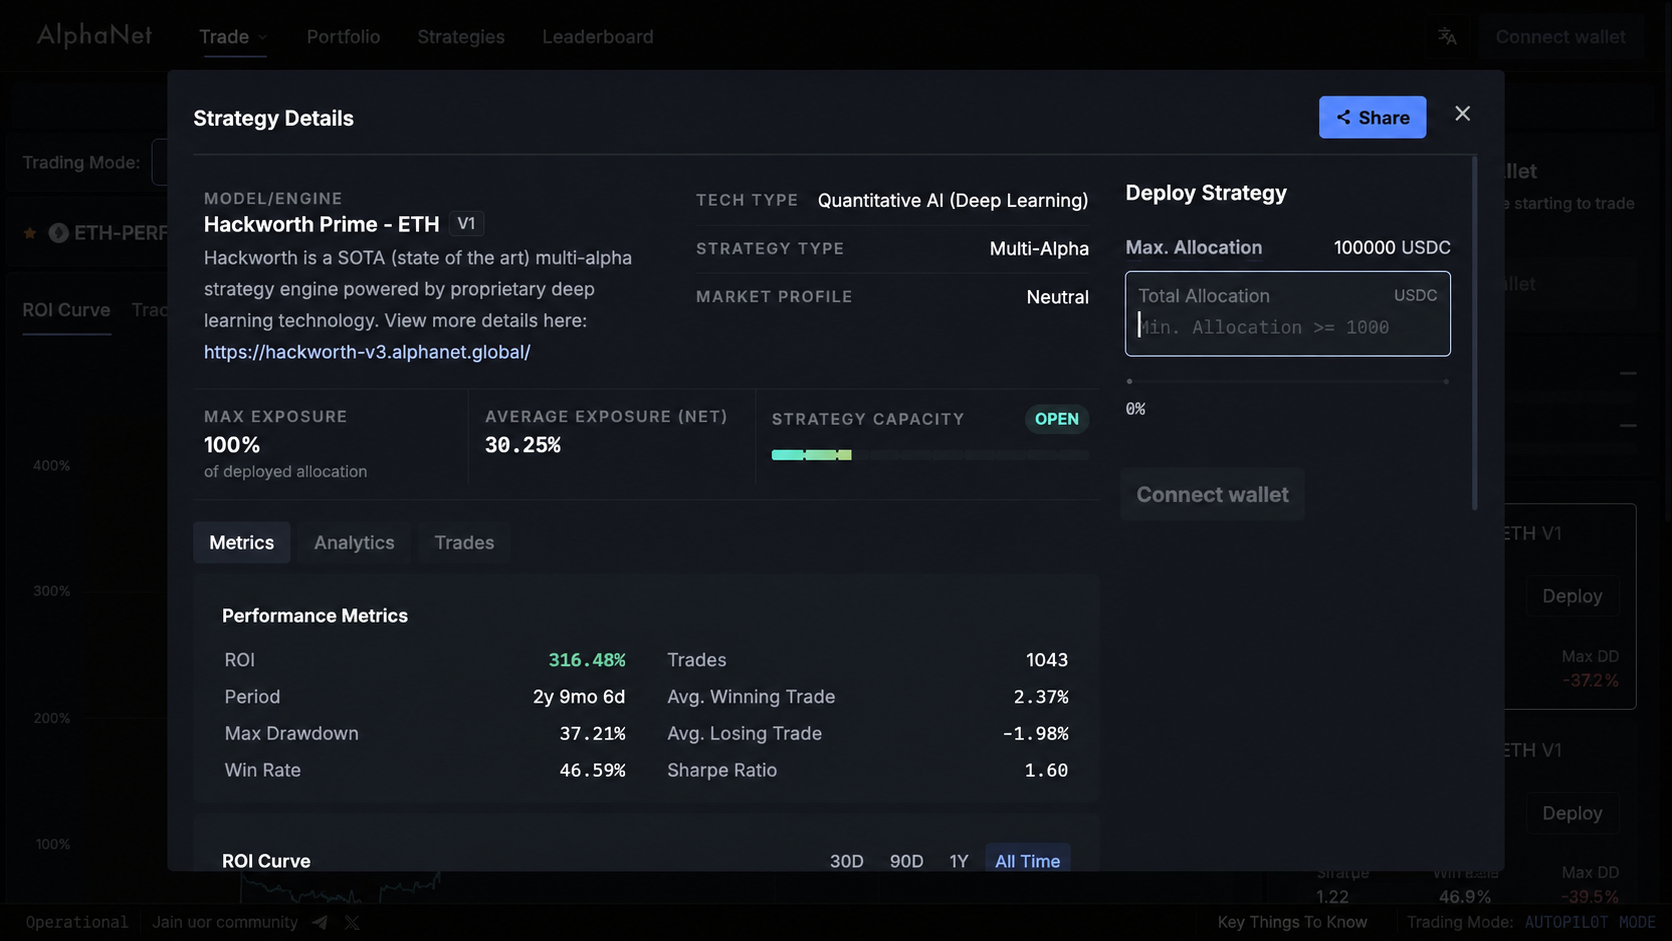This screenshot has height=941, width=1672.
Task: Select 30D ROI curve range
Action: 846,861
